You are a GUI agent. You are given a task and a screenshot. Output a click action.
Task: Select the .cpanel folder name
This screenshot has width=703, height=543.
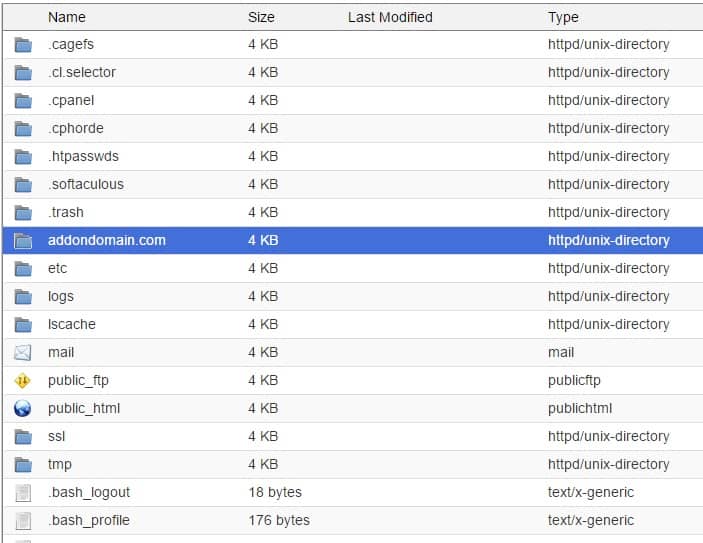coord(71,100)
